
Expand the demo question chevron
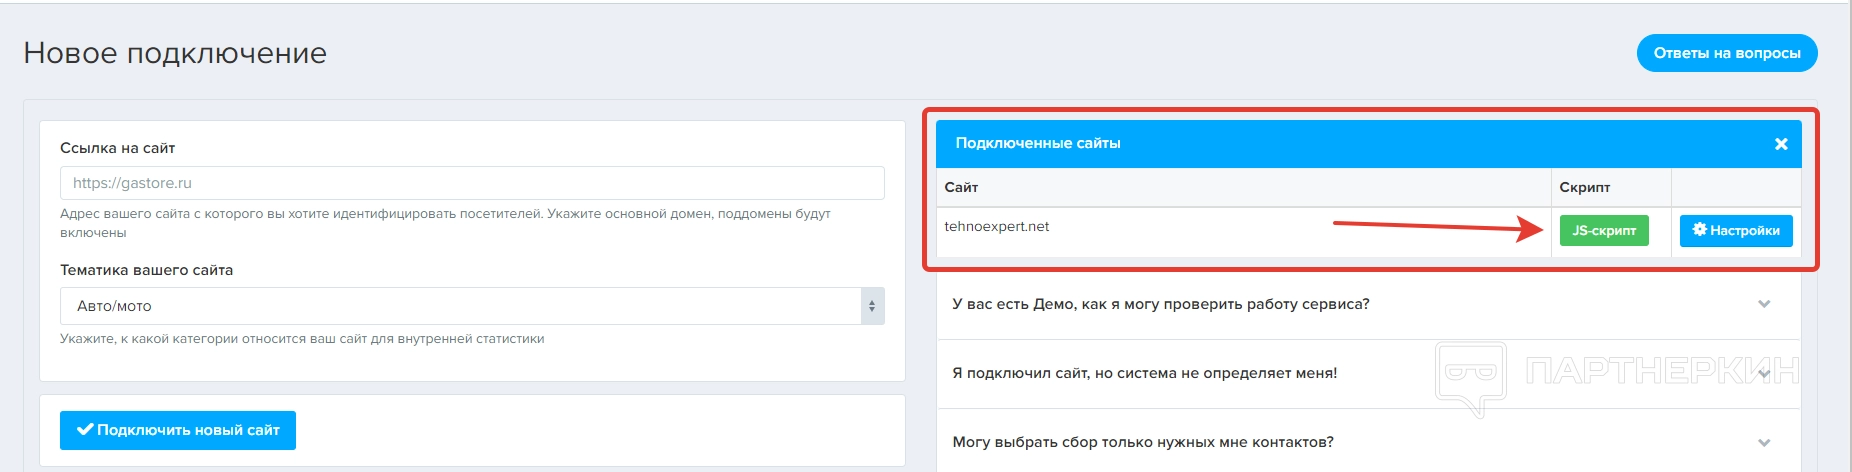(x=1764, y=304)
